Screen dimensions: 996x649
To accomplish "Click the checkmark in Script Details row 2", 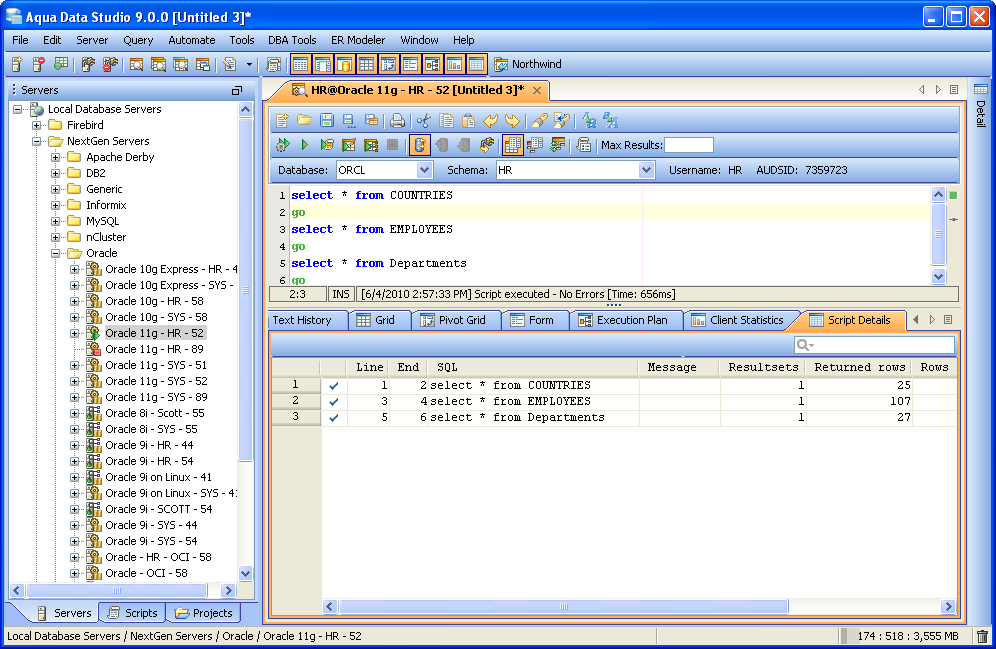I will pyautogui.click(x=333, y=401).
